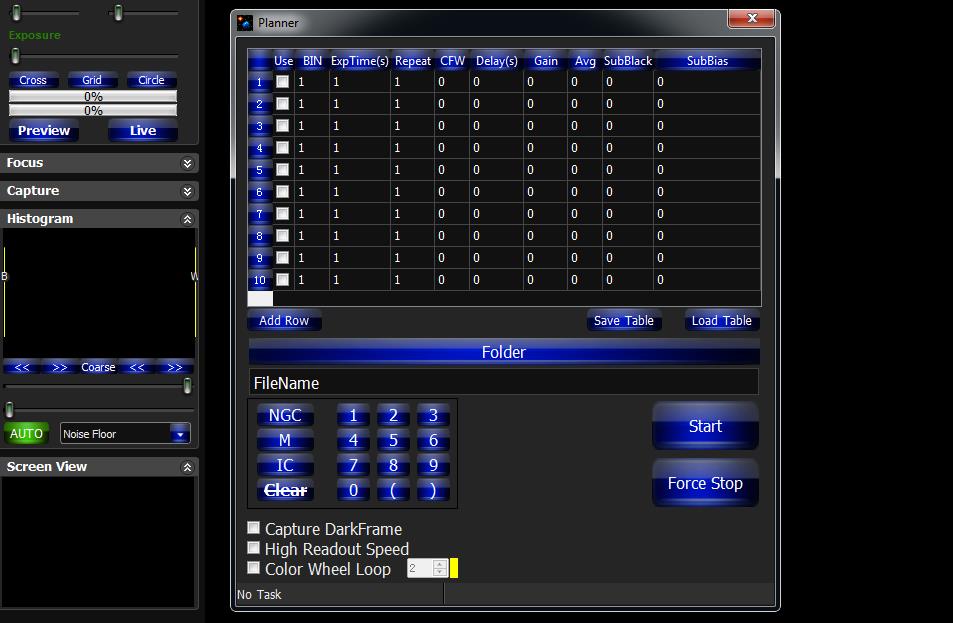
Task: Increase the Color Wheel Loop count
Action: point(440,564)
